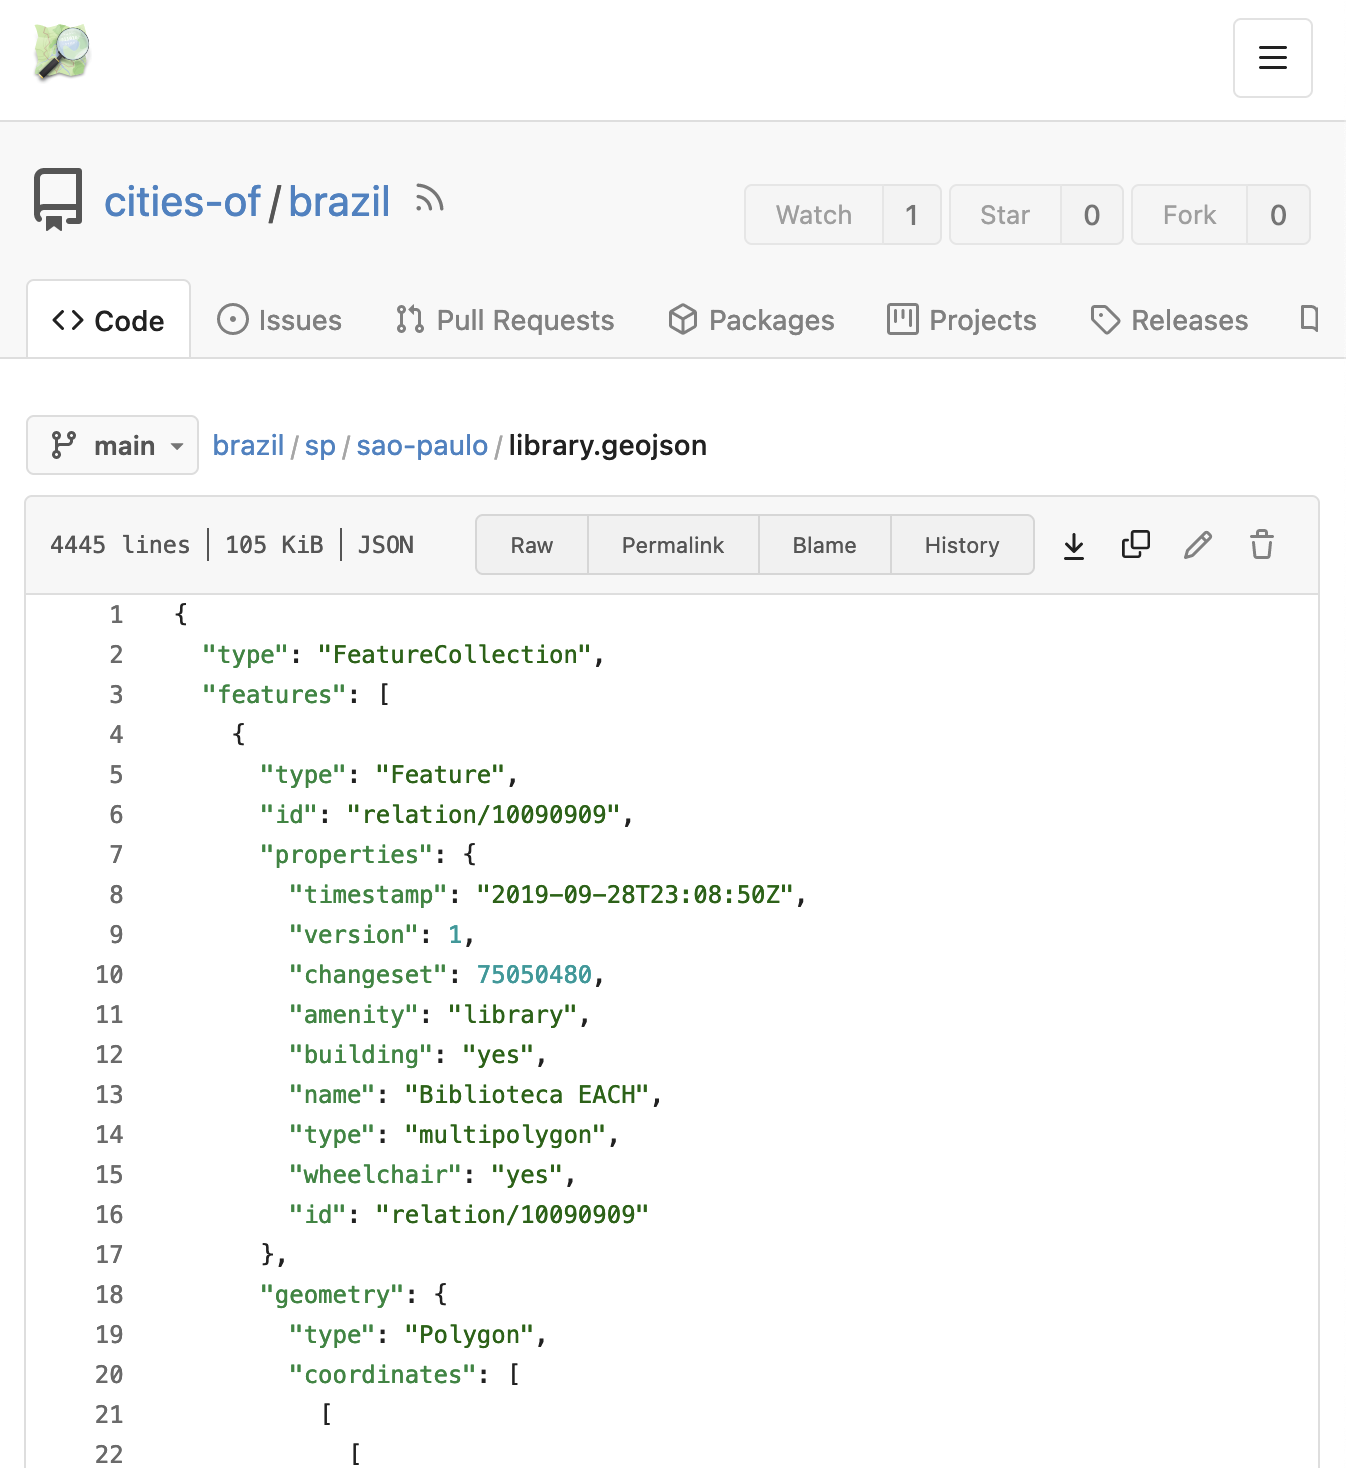View the Raw file
The image size is (1346, 1468).
coord(532,545)
